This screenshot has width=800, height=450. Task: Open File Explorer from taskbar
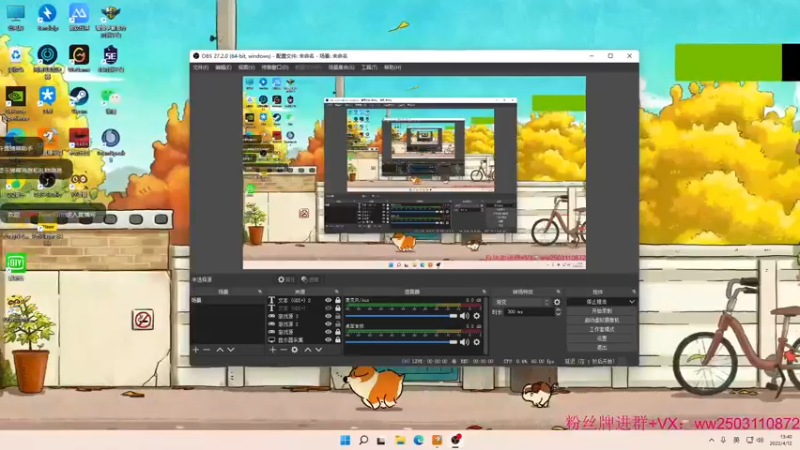(400, 440)
